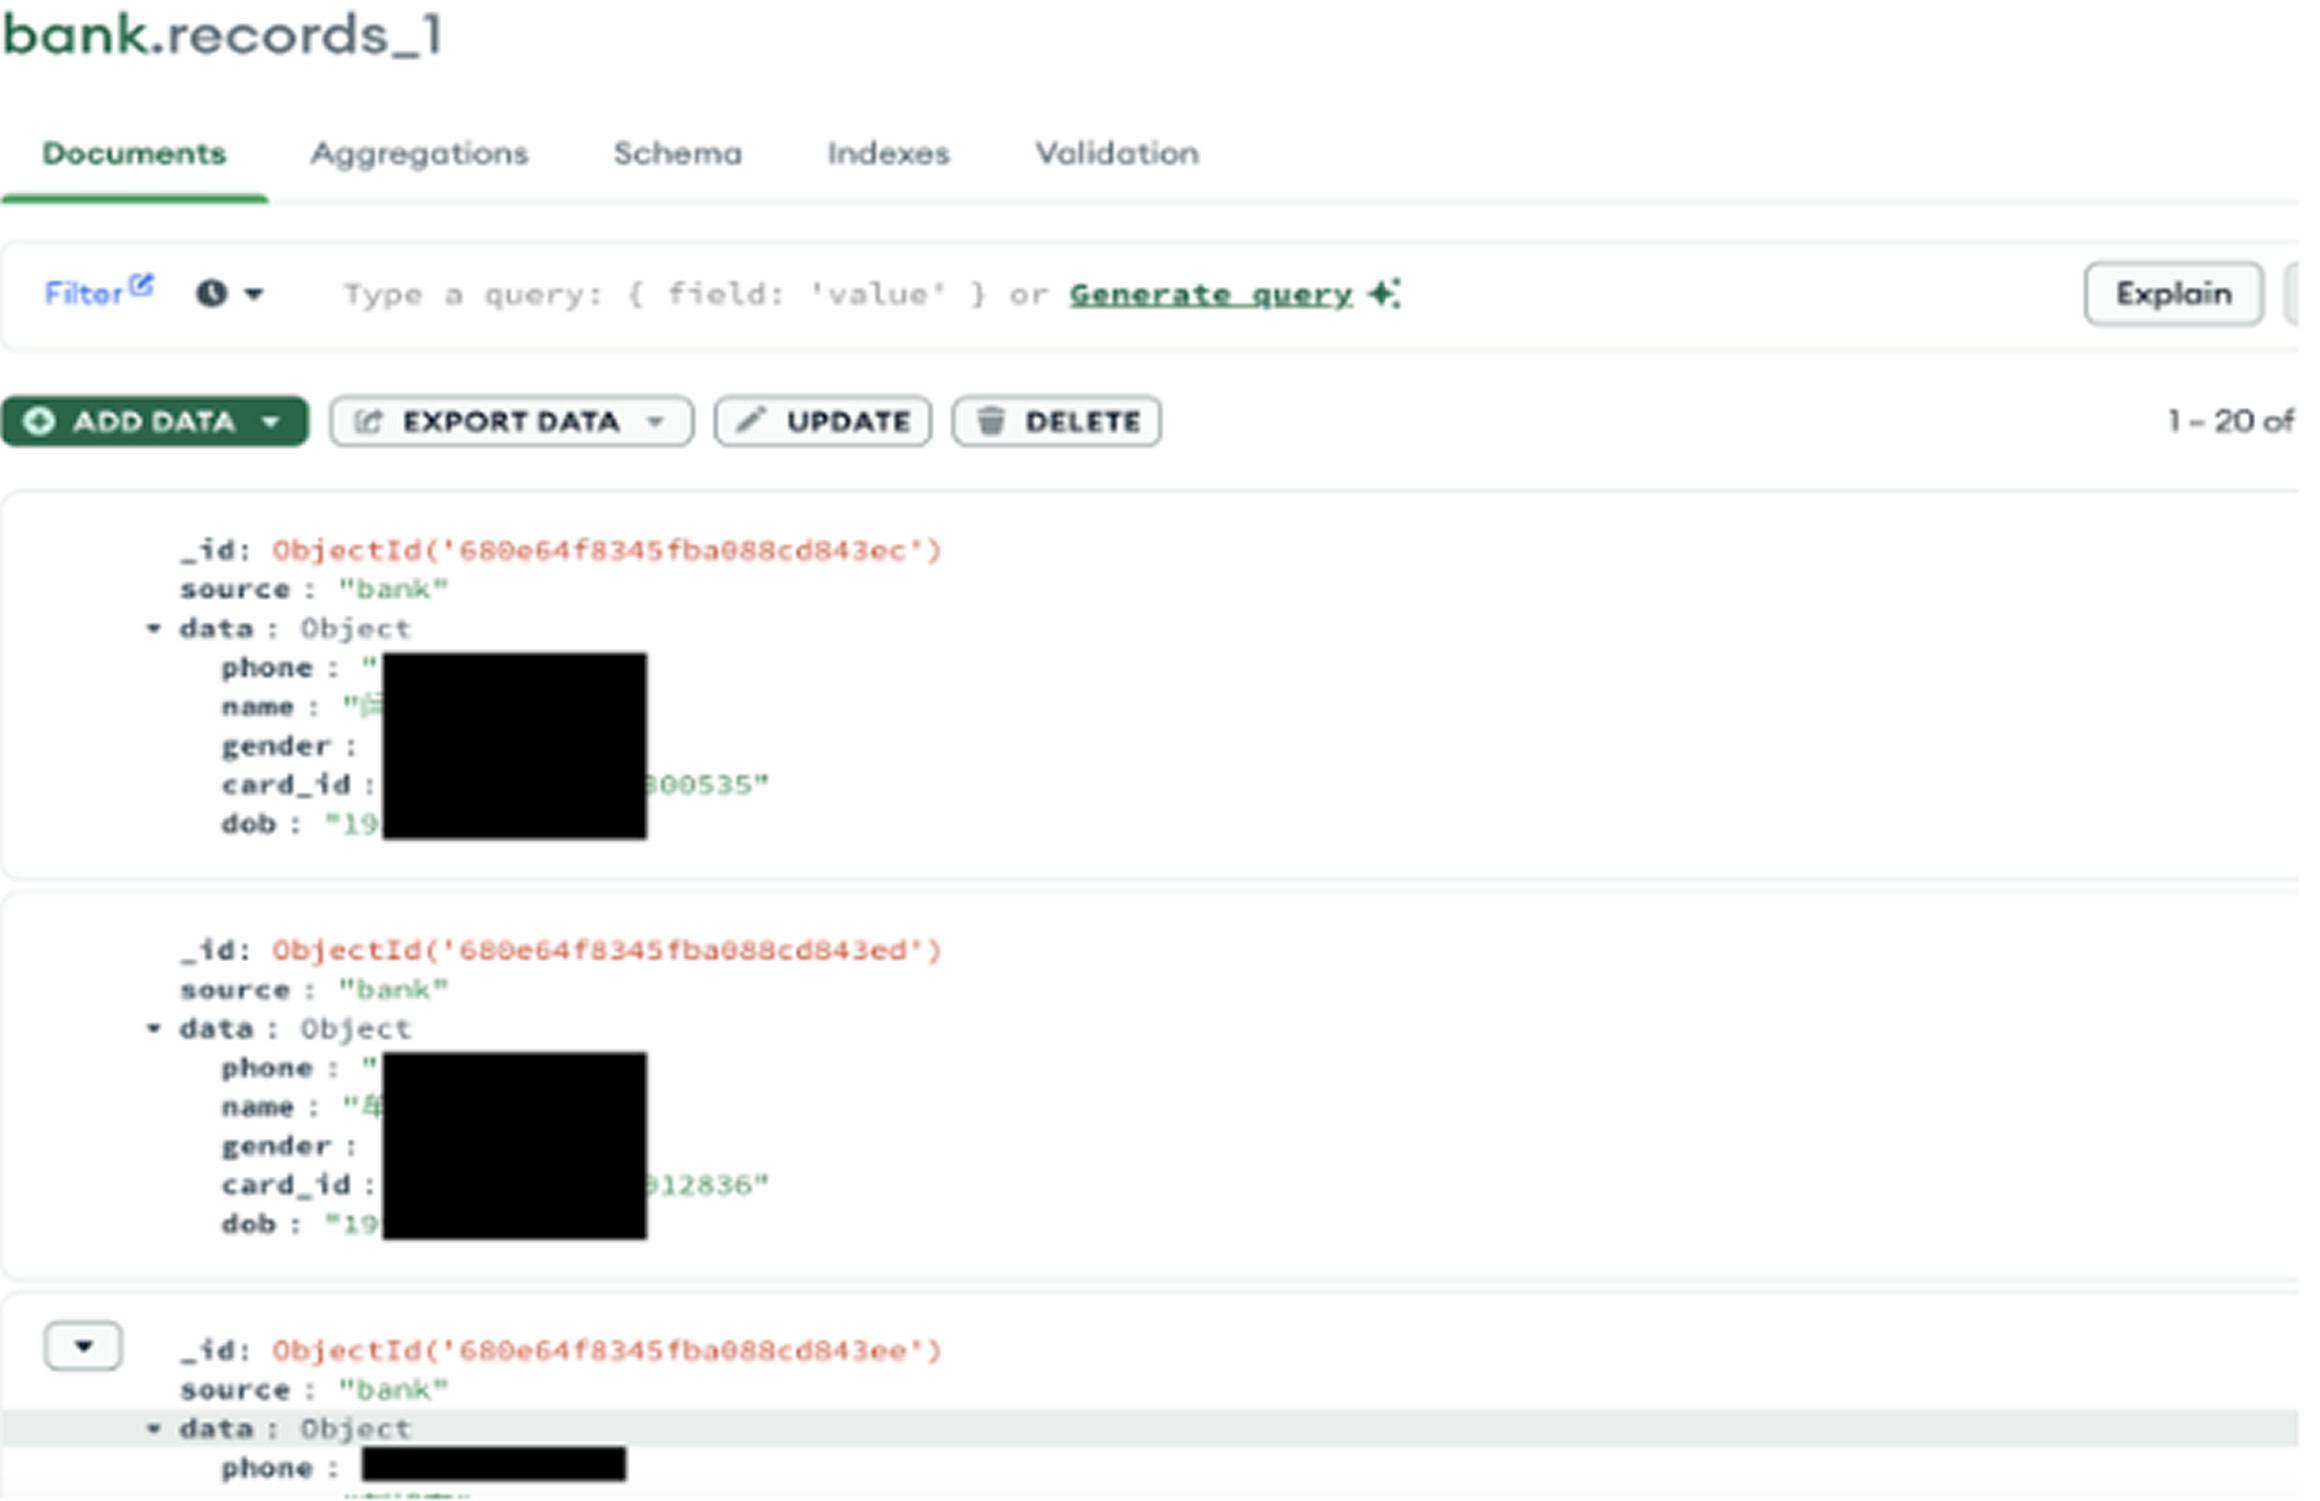Click the source "bank" value in document 843ee
This screenshot has height=1501, width=2320.
(x=393, y=1390)
